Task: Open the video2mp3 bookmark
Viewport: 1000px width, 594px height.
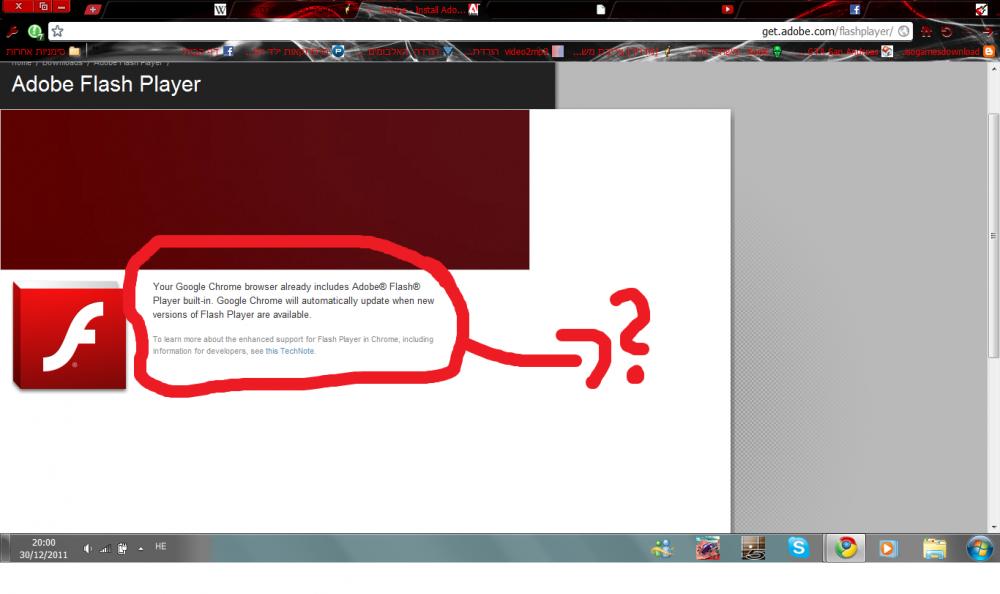Action: point(518,52)
